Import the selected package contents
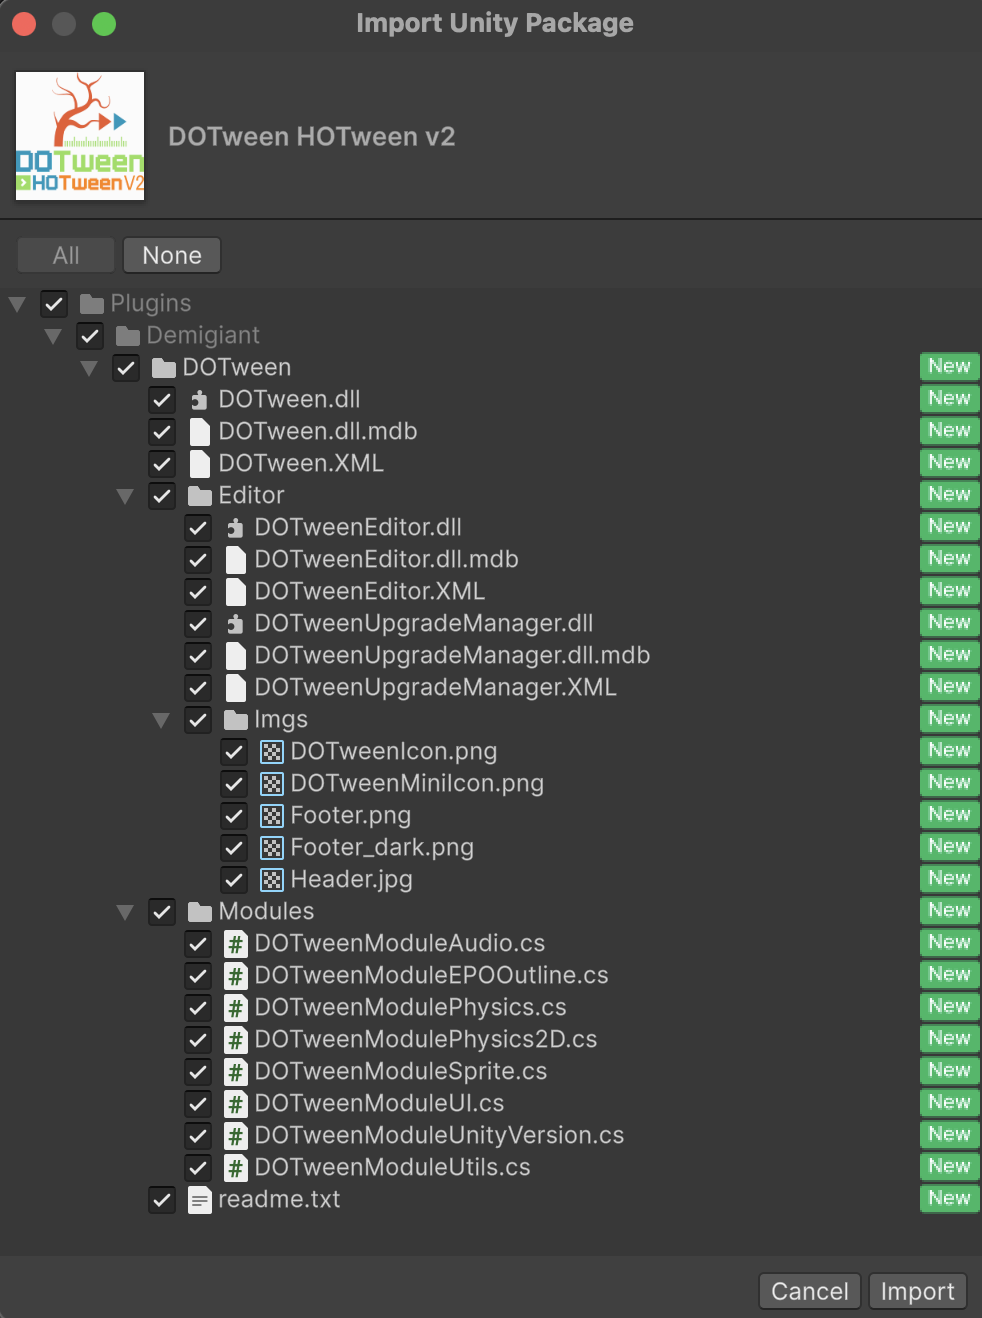 pyautogui.click(x=918, y=1291)
